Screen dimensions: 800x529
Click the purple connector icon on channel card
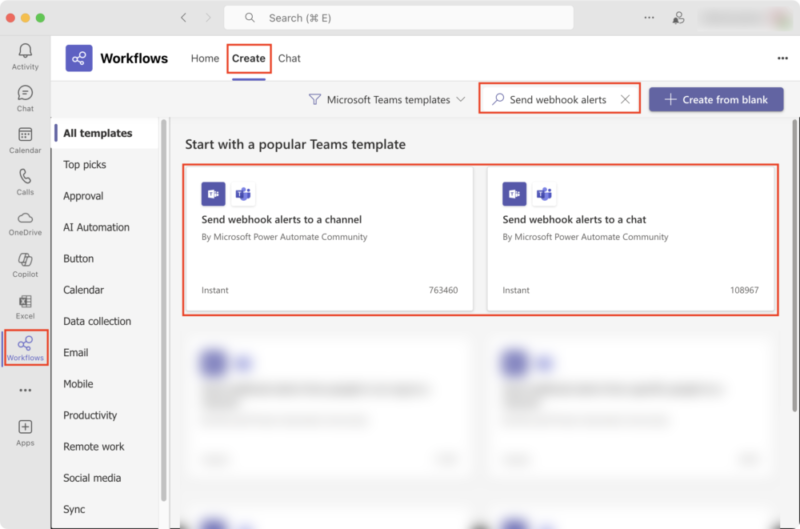pos(213,194)
